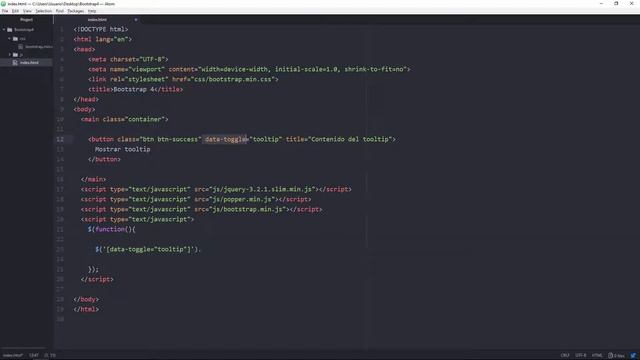Image resolution: width=640 pixels, height=360 pixels.
Task: Click gutter line number 12
Action: (60, 139)
